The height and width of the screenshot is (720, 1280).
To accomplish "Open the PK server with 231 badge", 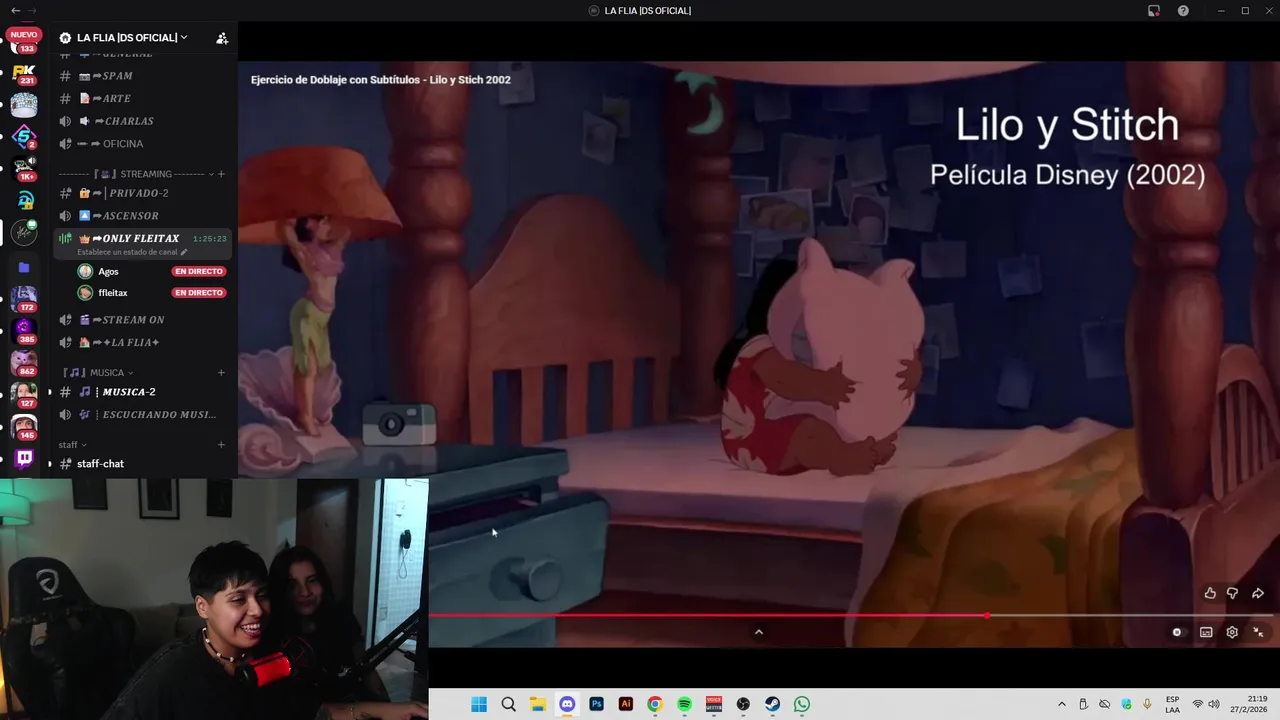I will [24, 73].
